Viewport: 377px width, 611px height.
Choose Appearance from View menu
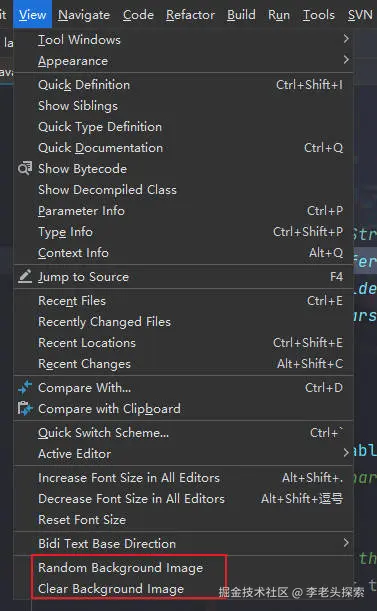pos(184,61)
